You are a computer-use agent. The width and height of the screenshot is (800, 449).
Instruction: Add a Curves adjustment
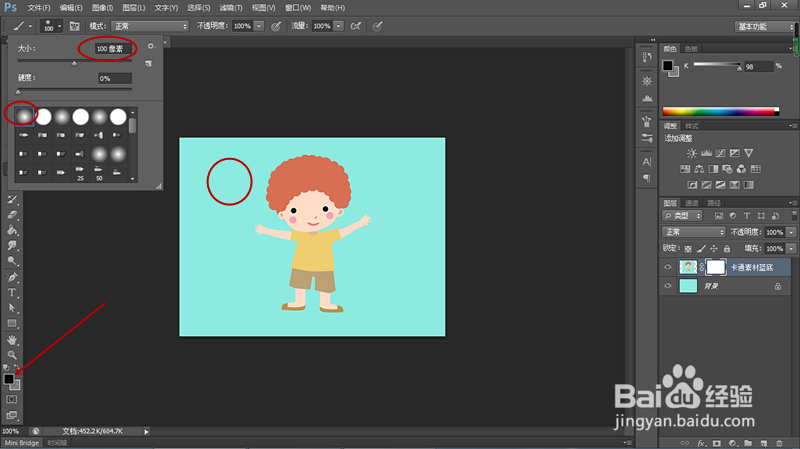tap(720, 153)
